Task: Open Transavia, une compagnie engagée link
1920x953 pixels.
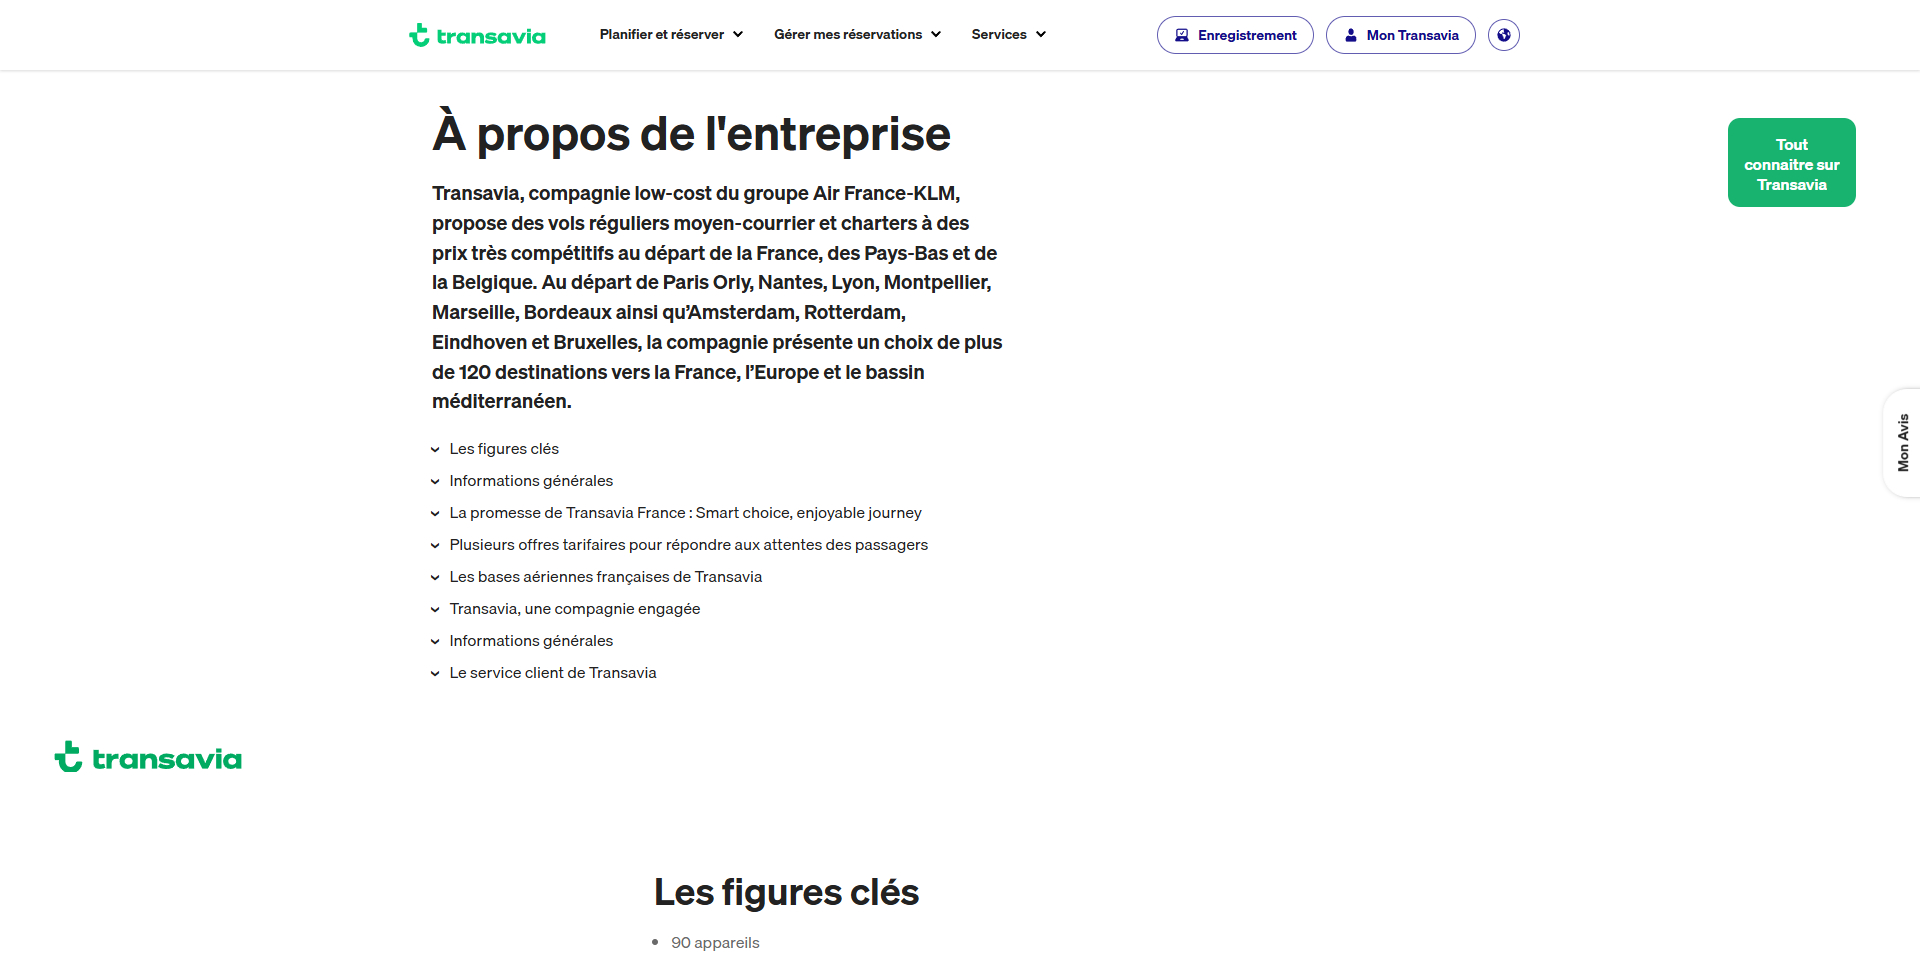Action: point(574,609)
